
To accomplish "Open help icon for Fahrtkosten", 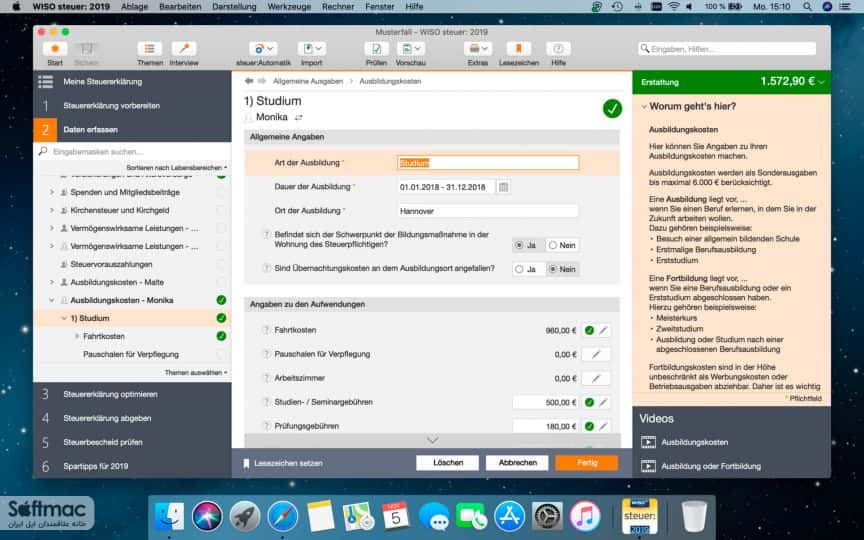I will point(266,330).
